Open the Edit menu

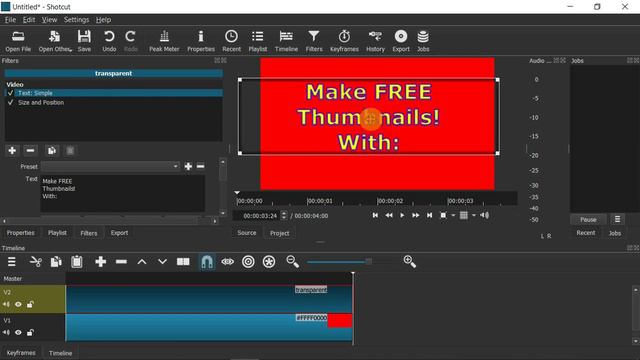(x=29, y=20)
